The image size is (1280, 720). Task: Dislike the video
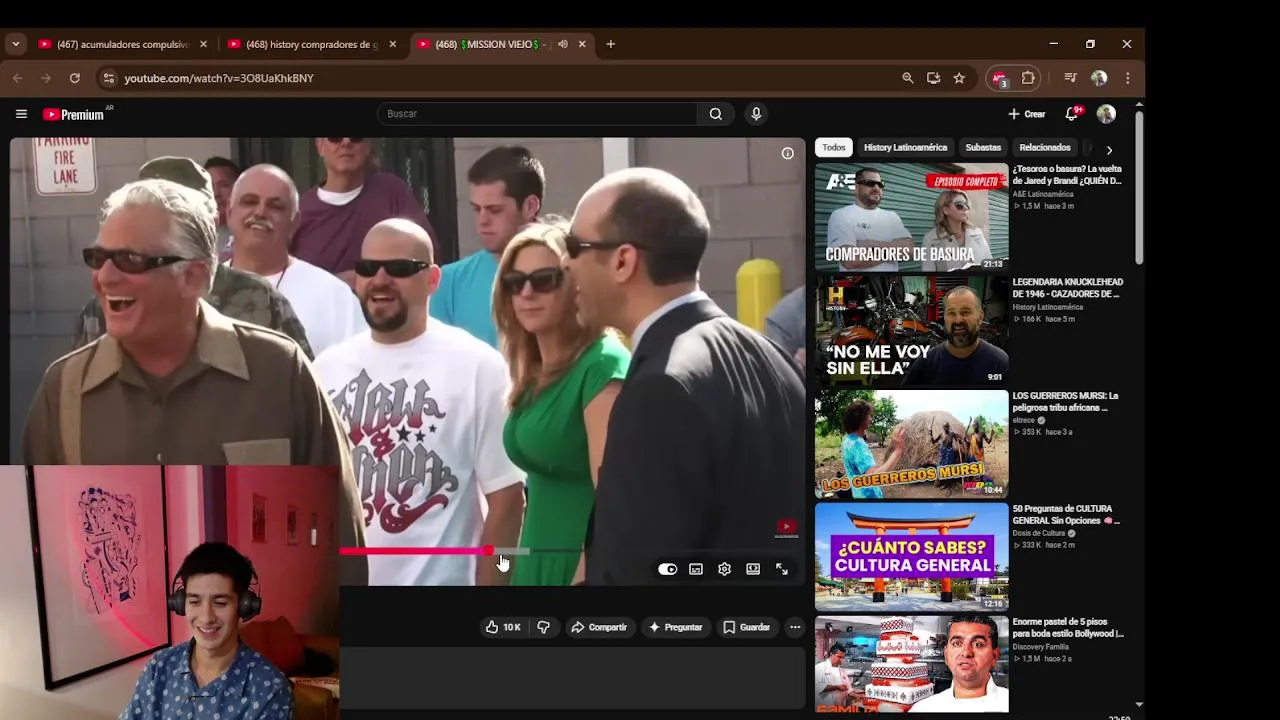(544, 627)
